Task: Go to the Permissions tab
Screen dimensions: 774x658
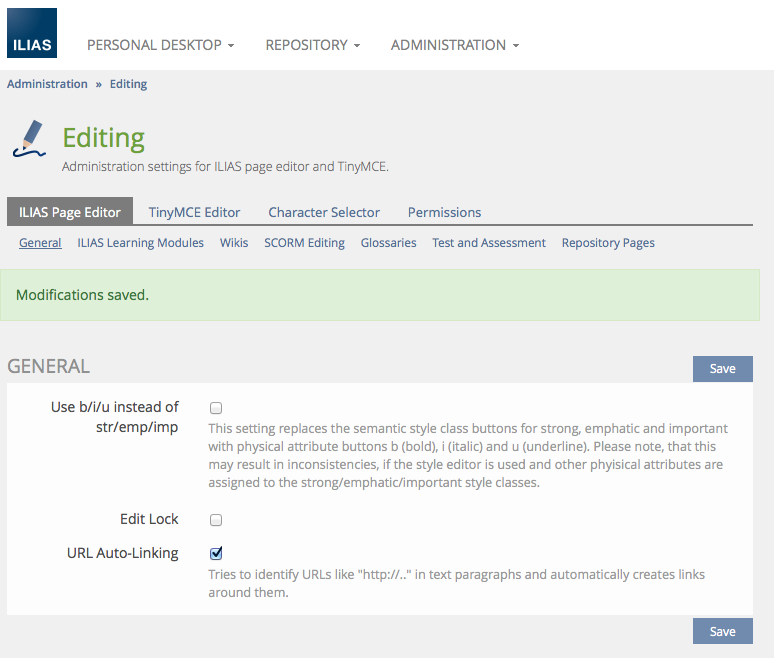Action: [444, 212]
